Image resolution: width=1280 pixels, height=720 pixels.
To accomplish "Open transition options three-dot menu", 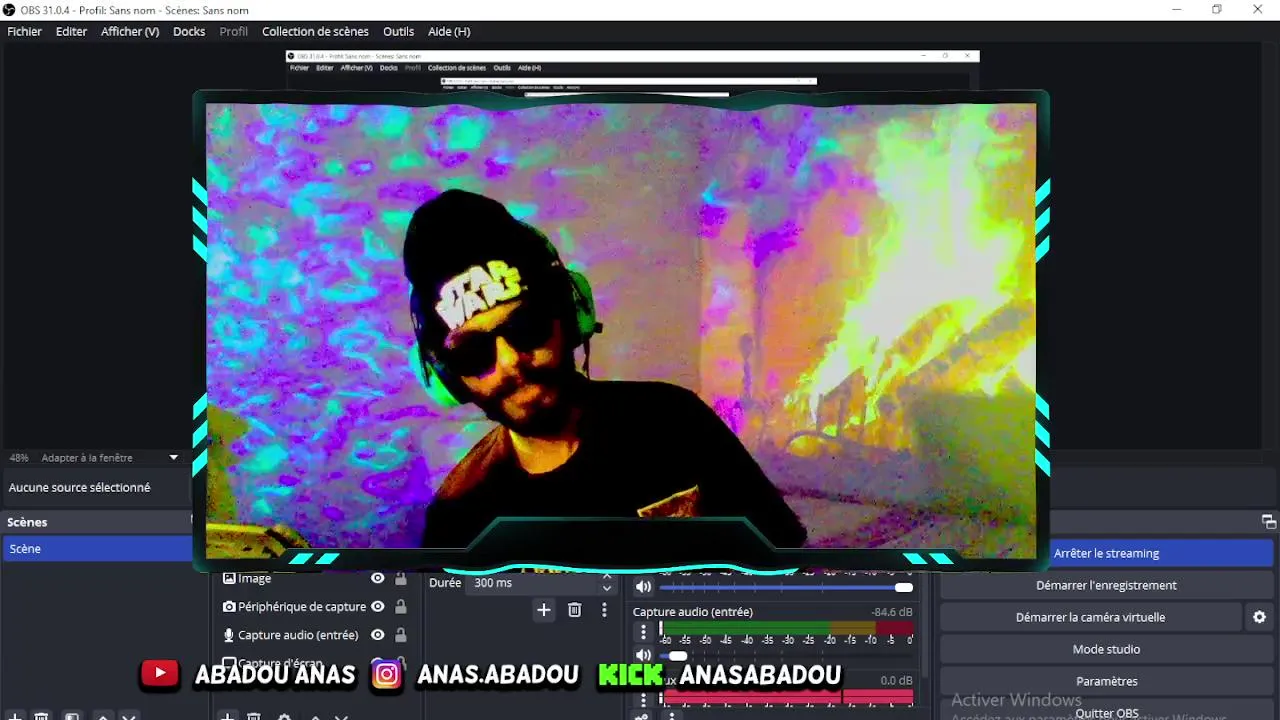I will 604,610.
